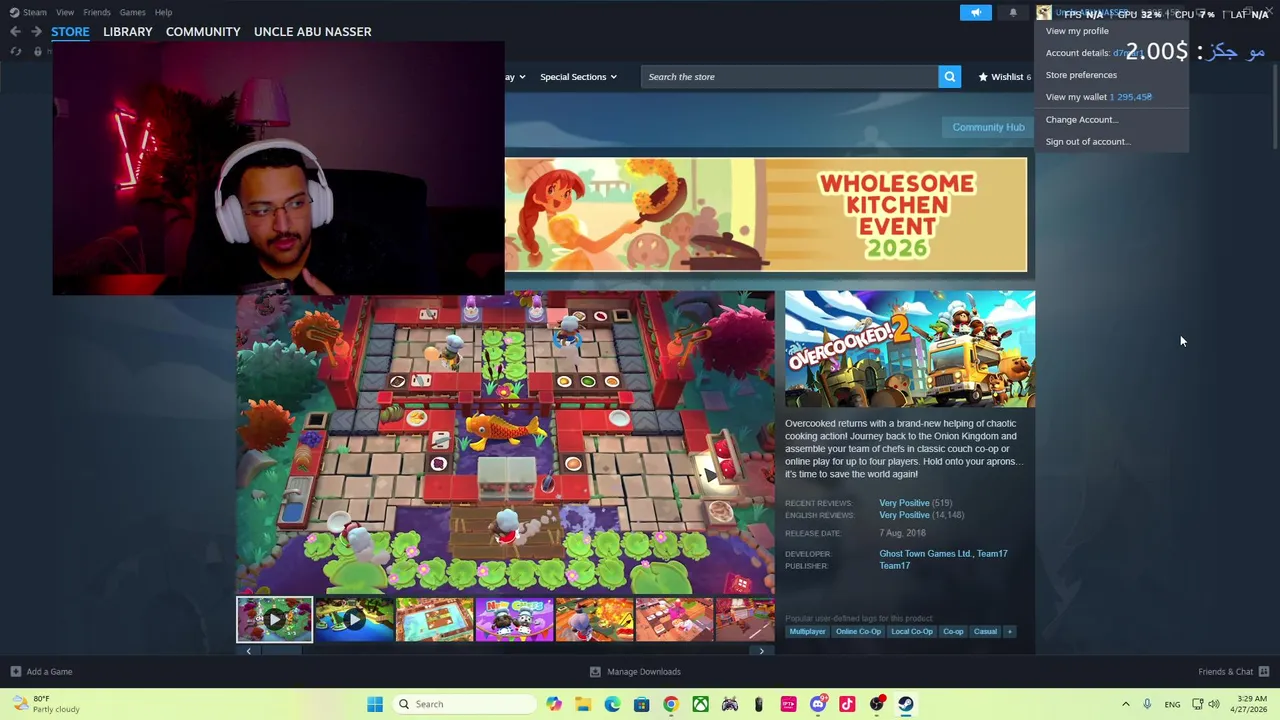This screenshot has width=1280, height=720.
Task: Select View my wallet in account menu
Action: point(1098,97)
